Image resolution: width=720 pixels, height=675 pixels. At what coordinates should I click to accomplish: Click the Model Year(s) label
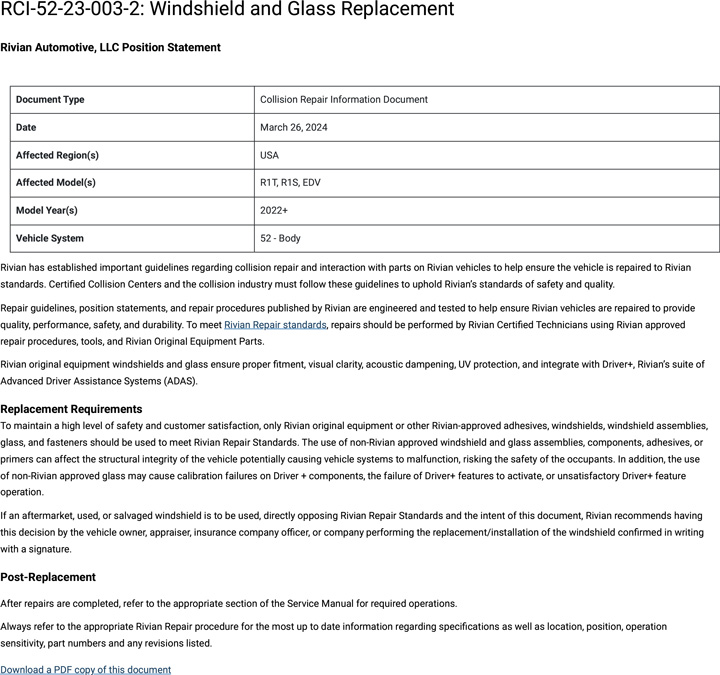click(x=47, y=211)
